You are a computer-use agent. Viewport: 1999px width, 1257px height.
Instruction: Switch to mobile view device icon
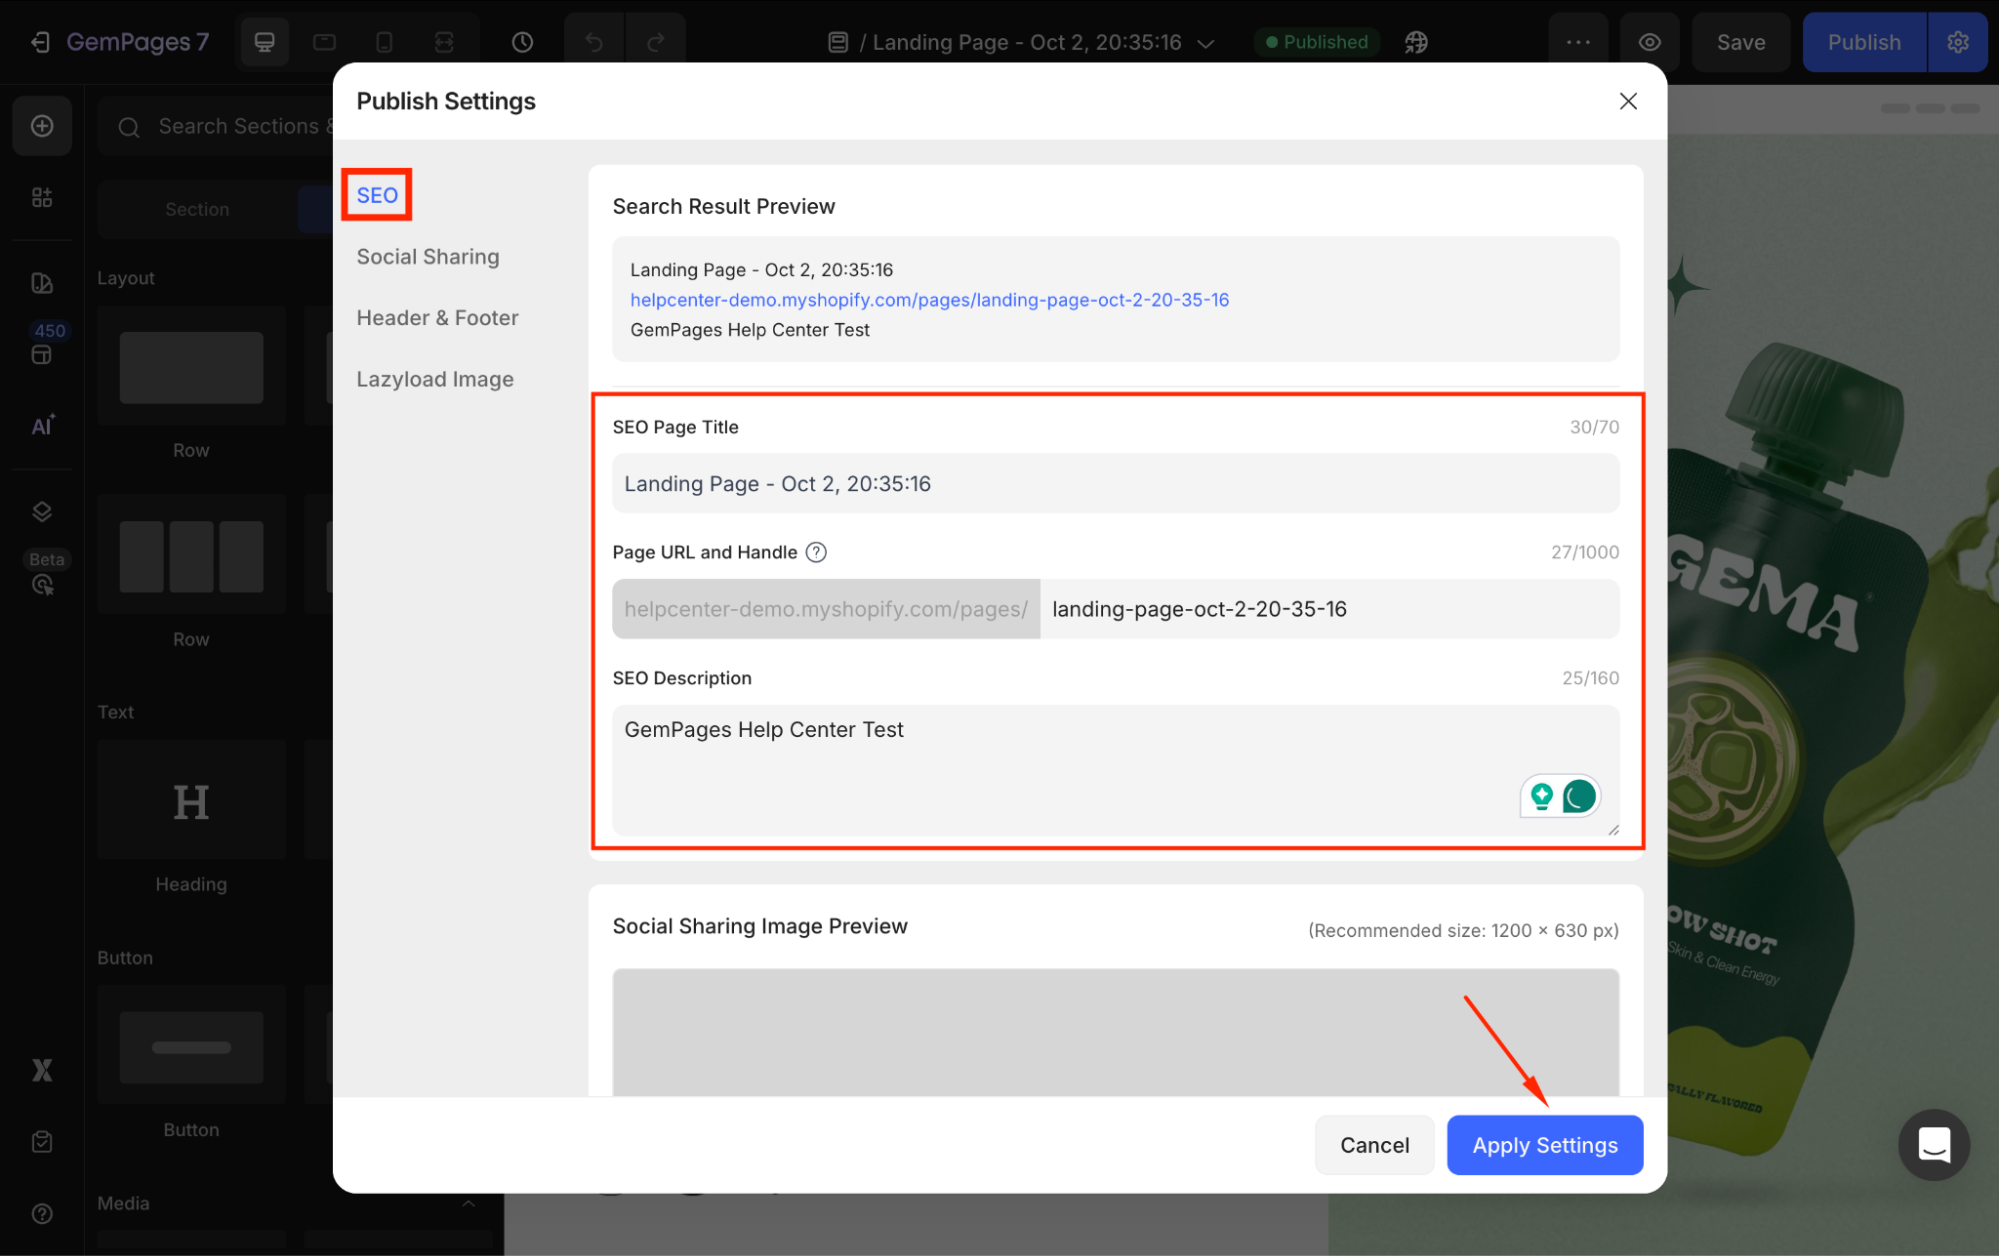pos(384,42)
